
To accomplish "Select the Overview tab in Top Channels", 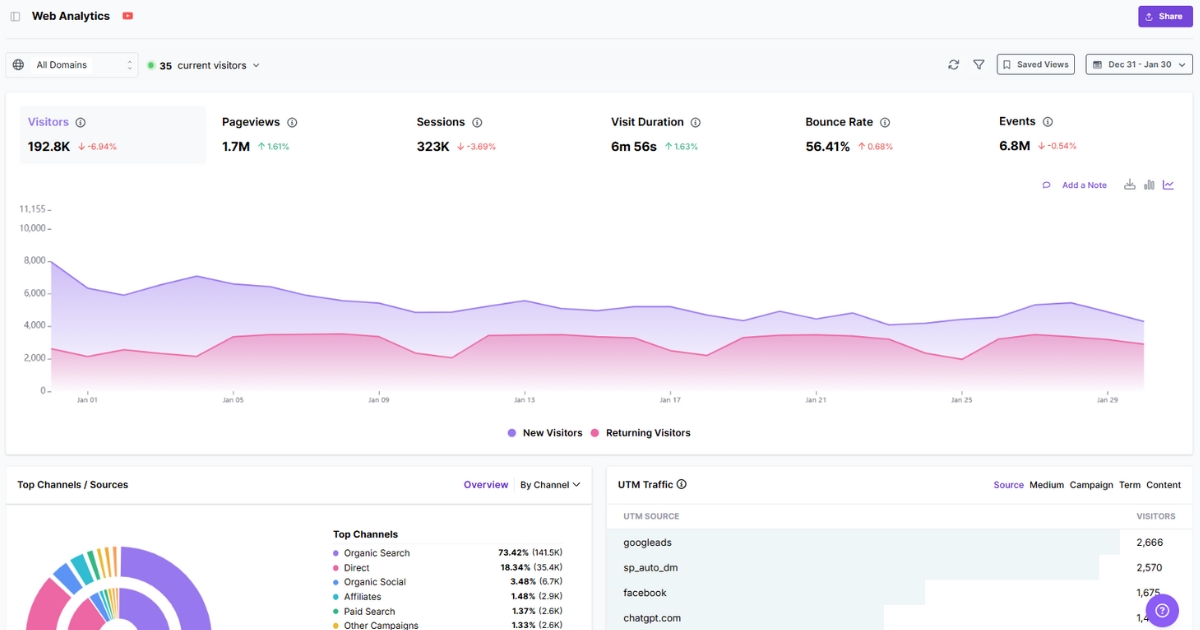I will (x=485, y=484).
